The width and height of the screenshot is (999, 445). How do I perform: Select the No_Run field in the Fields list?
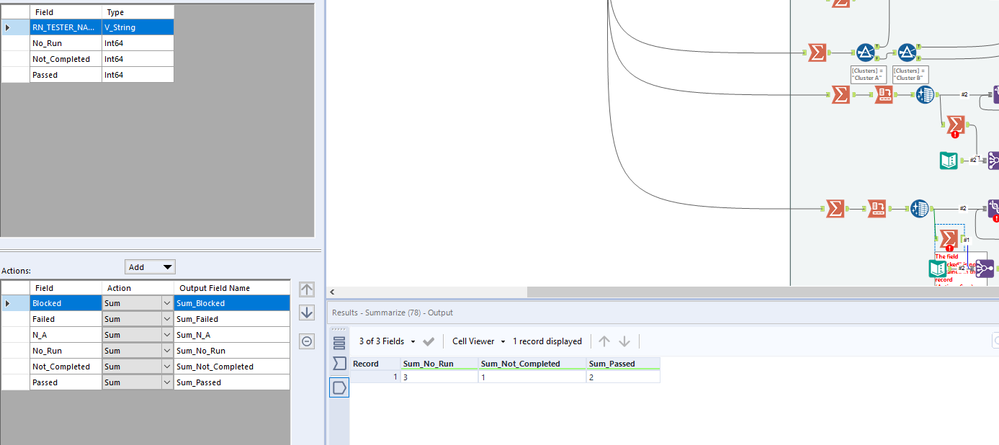coord(66,43)
